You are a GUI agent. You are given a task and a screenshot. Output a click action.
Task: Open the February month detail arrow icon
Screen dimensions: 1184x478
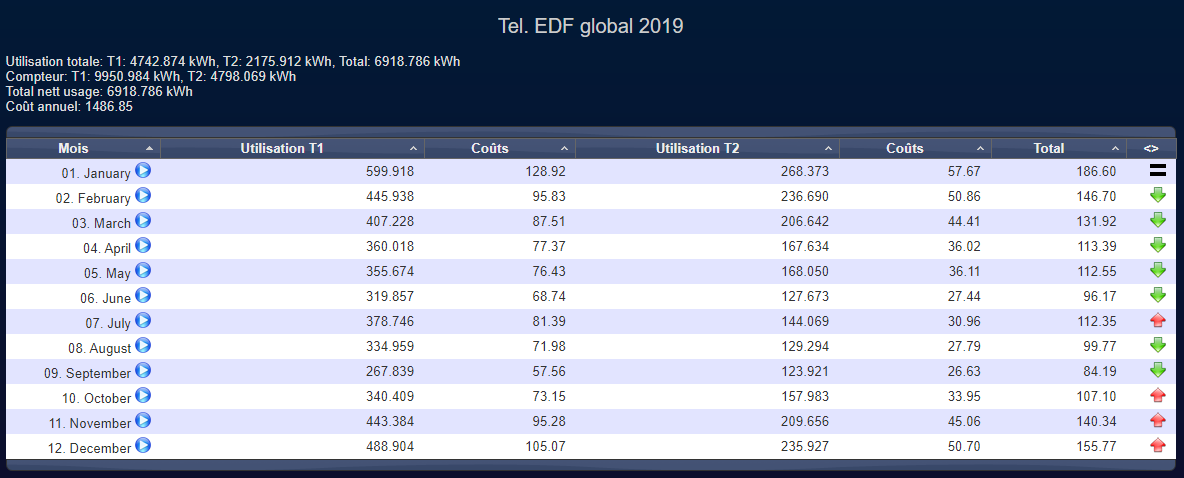pos(143,195)
